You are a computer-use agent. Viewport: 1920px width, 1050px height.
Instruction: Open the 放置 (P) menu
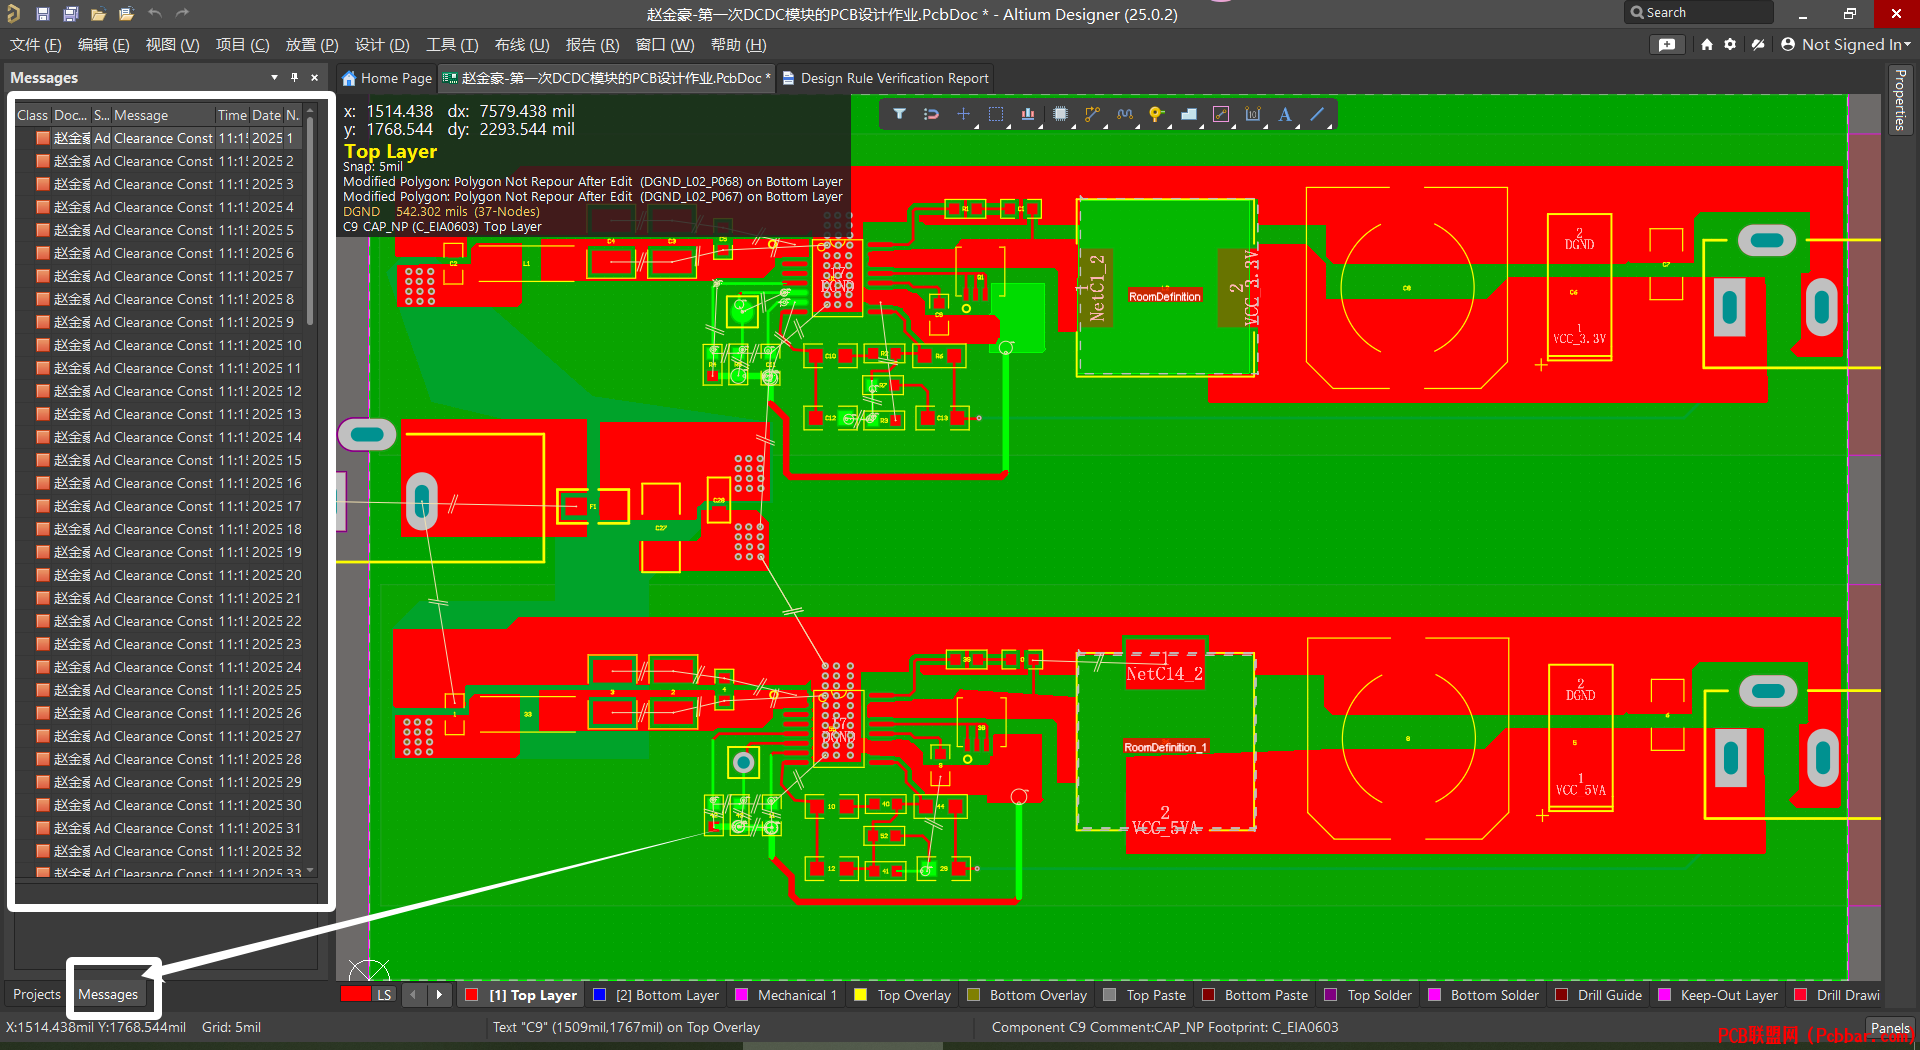click(312, 45)
